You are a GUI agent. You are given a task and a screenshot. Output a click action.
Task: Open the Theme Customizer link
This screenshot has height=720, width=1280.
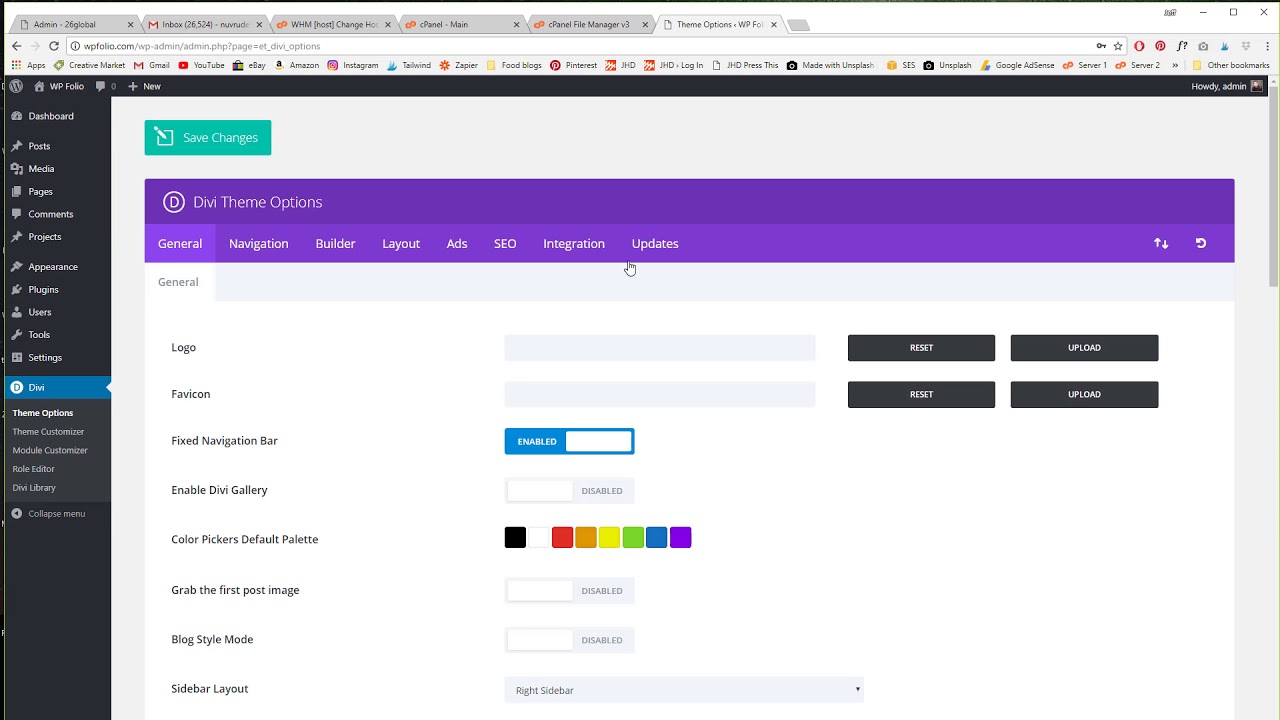48,432
